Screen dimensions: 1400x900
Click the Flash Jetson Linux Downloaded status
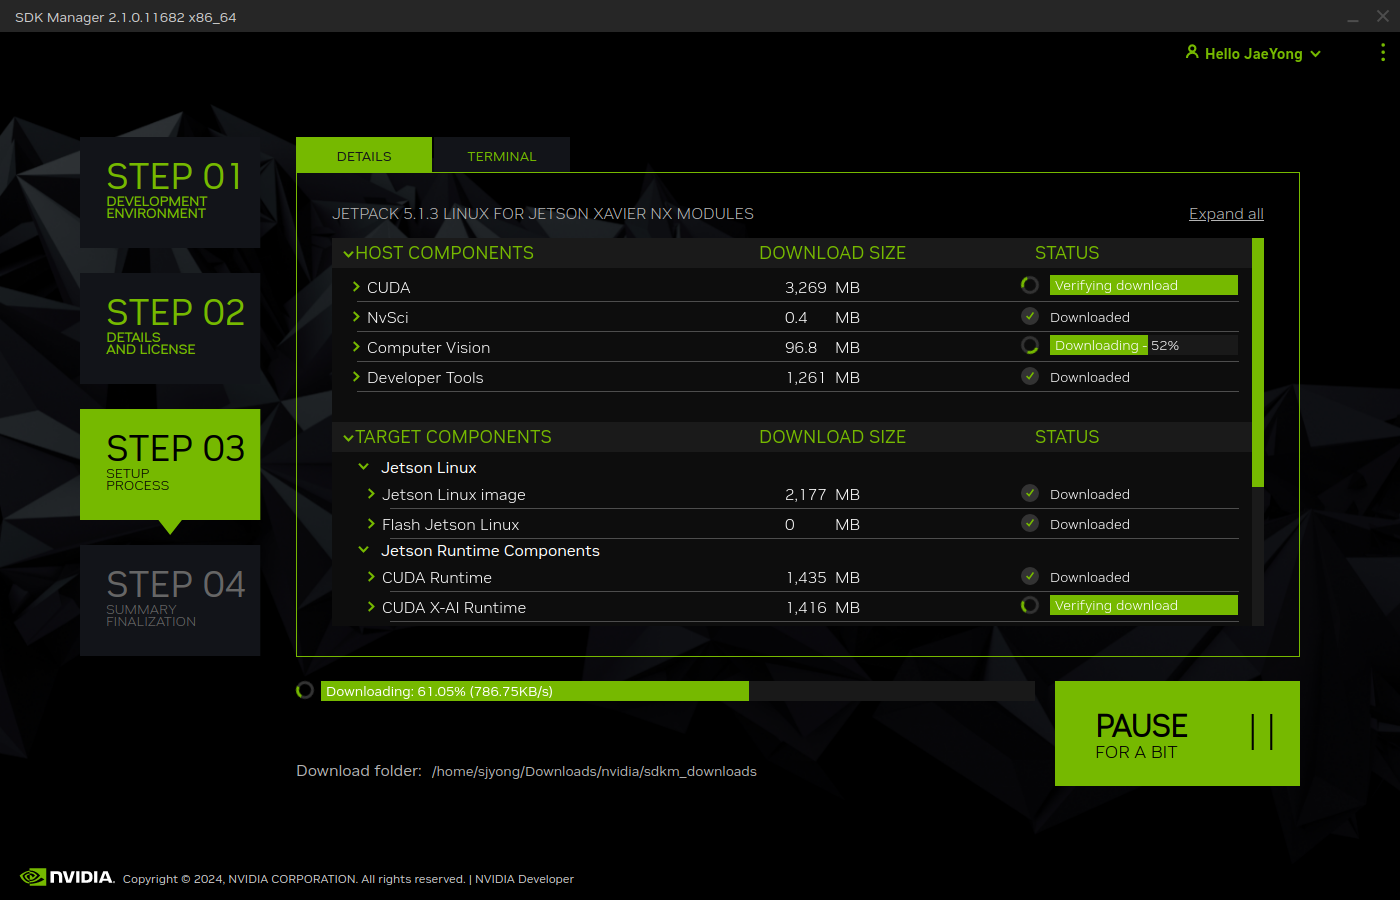click(x=1090, y=524)
